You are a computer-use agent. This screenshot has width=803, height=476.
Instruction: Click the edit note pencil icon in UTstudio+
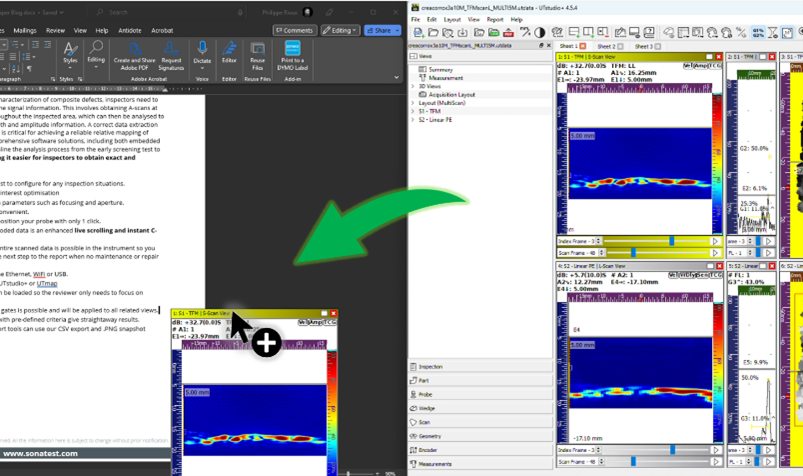tap(620, 32)
